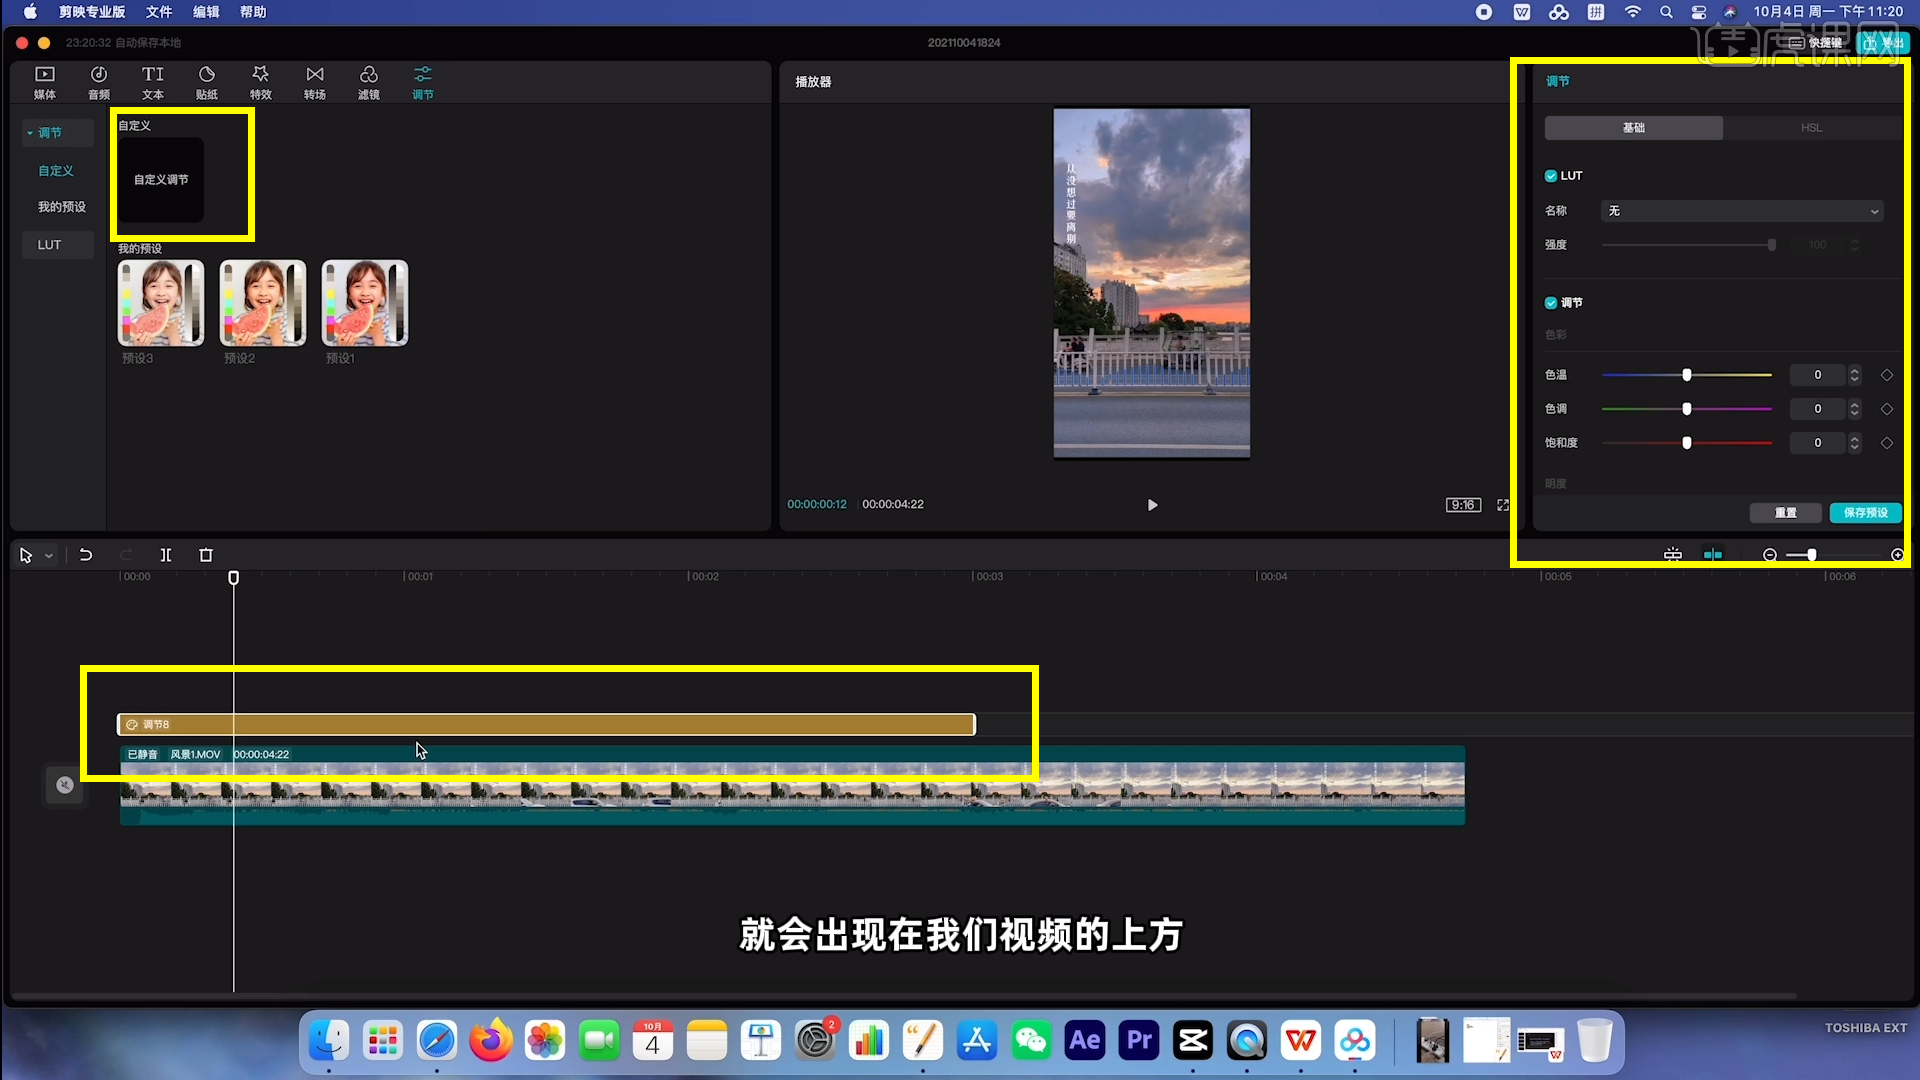Add keyframe for 色温
1920x1080 pixels.
coord(1887,375)
